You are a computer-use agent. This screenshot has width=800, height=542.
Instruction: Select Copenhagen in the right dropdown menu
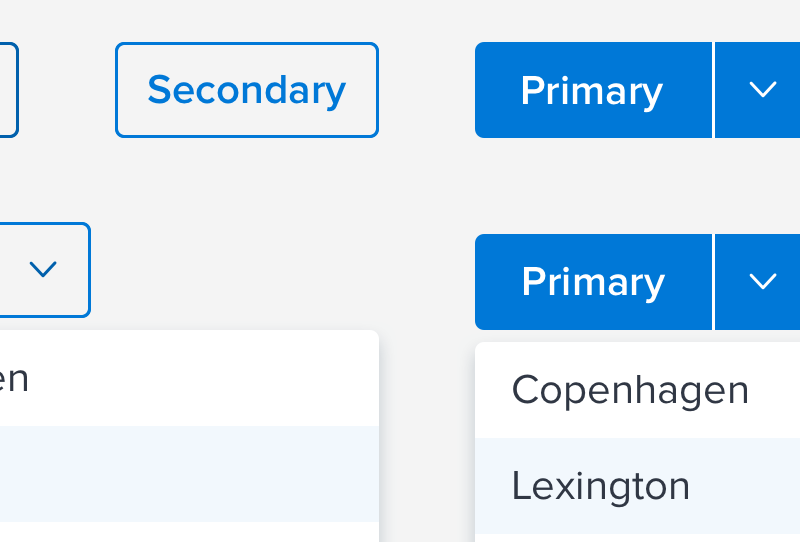pyautogui.click(x=630, y=390)
